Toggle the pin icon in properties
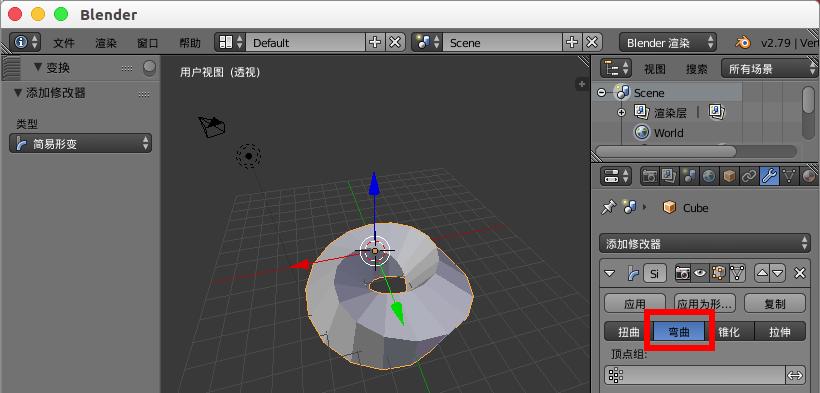This screenshot has height=393, width=820. (608, 208)
